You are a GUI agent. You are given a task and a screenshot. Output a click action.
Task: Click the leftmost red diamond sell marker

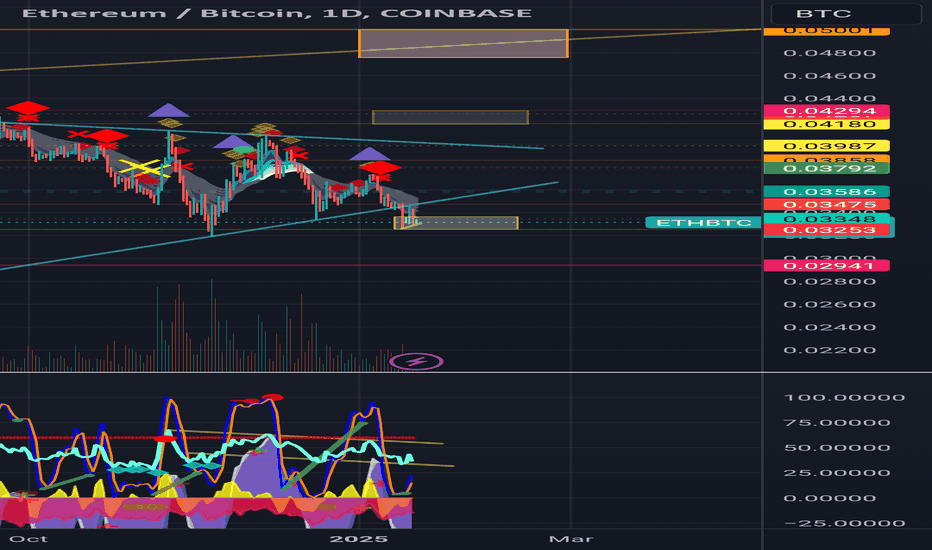point(28,108)
